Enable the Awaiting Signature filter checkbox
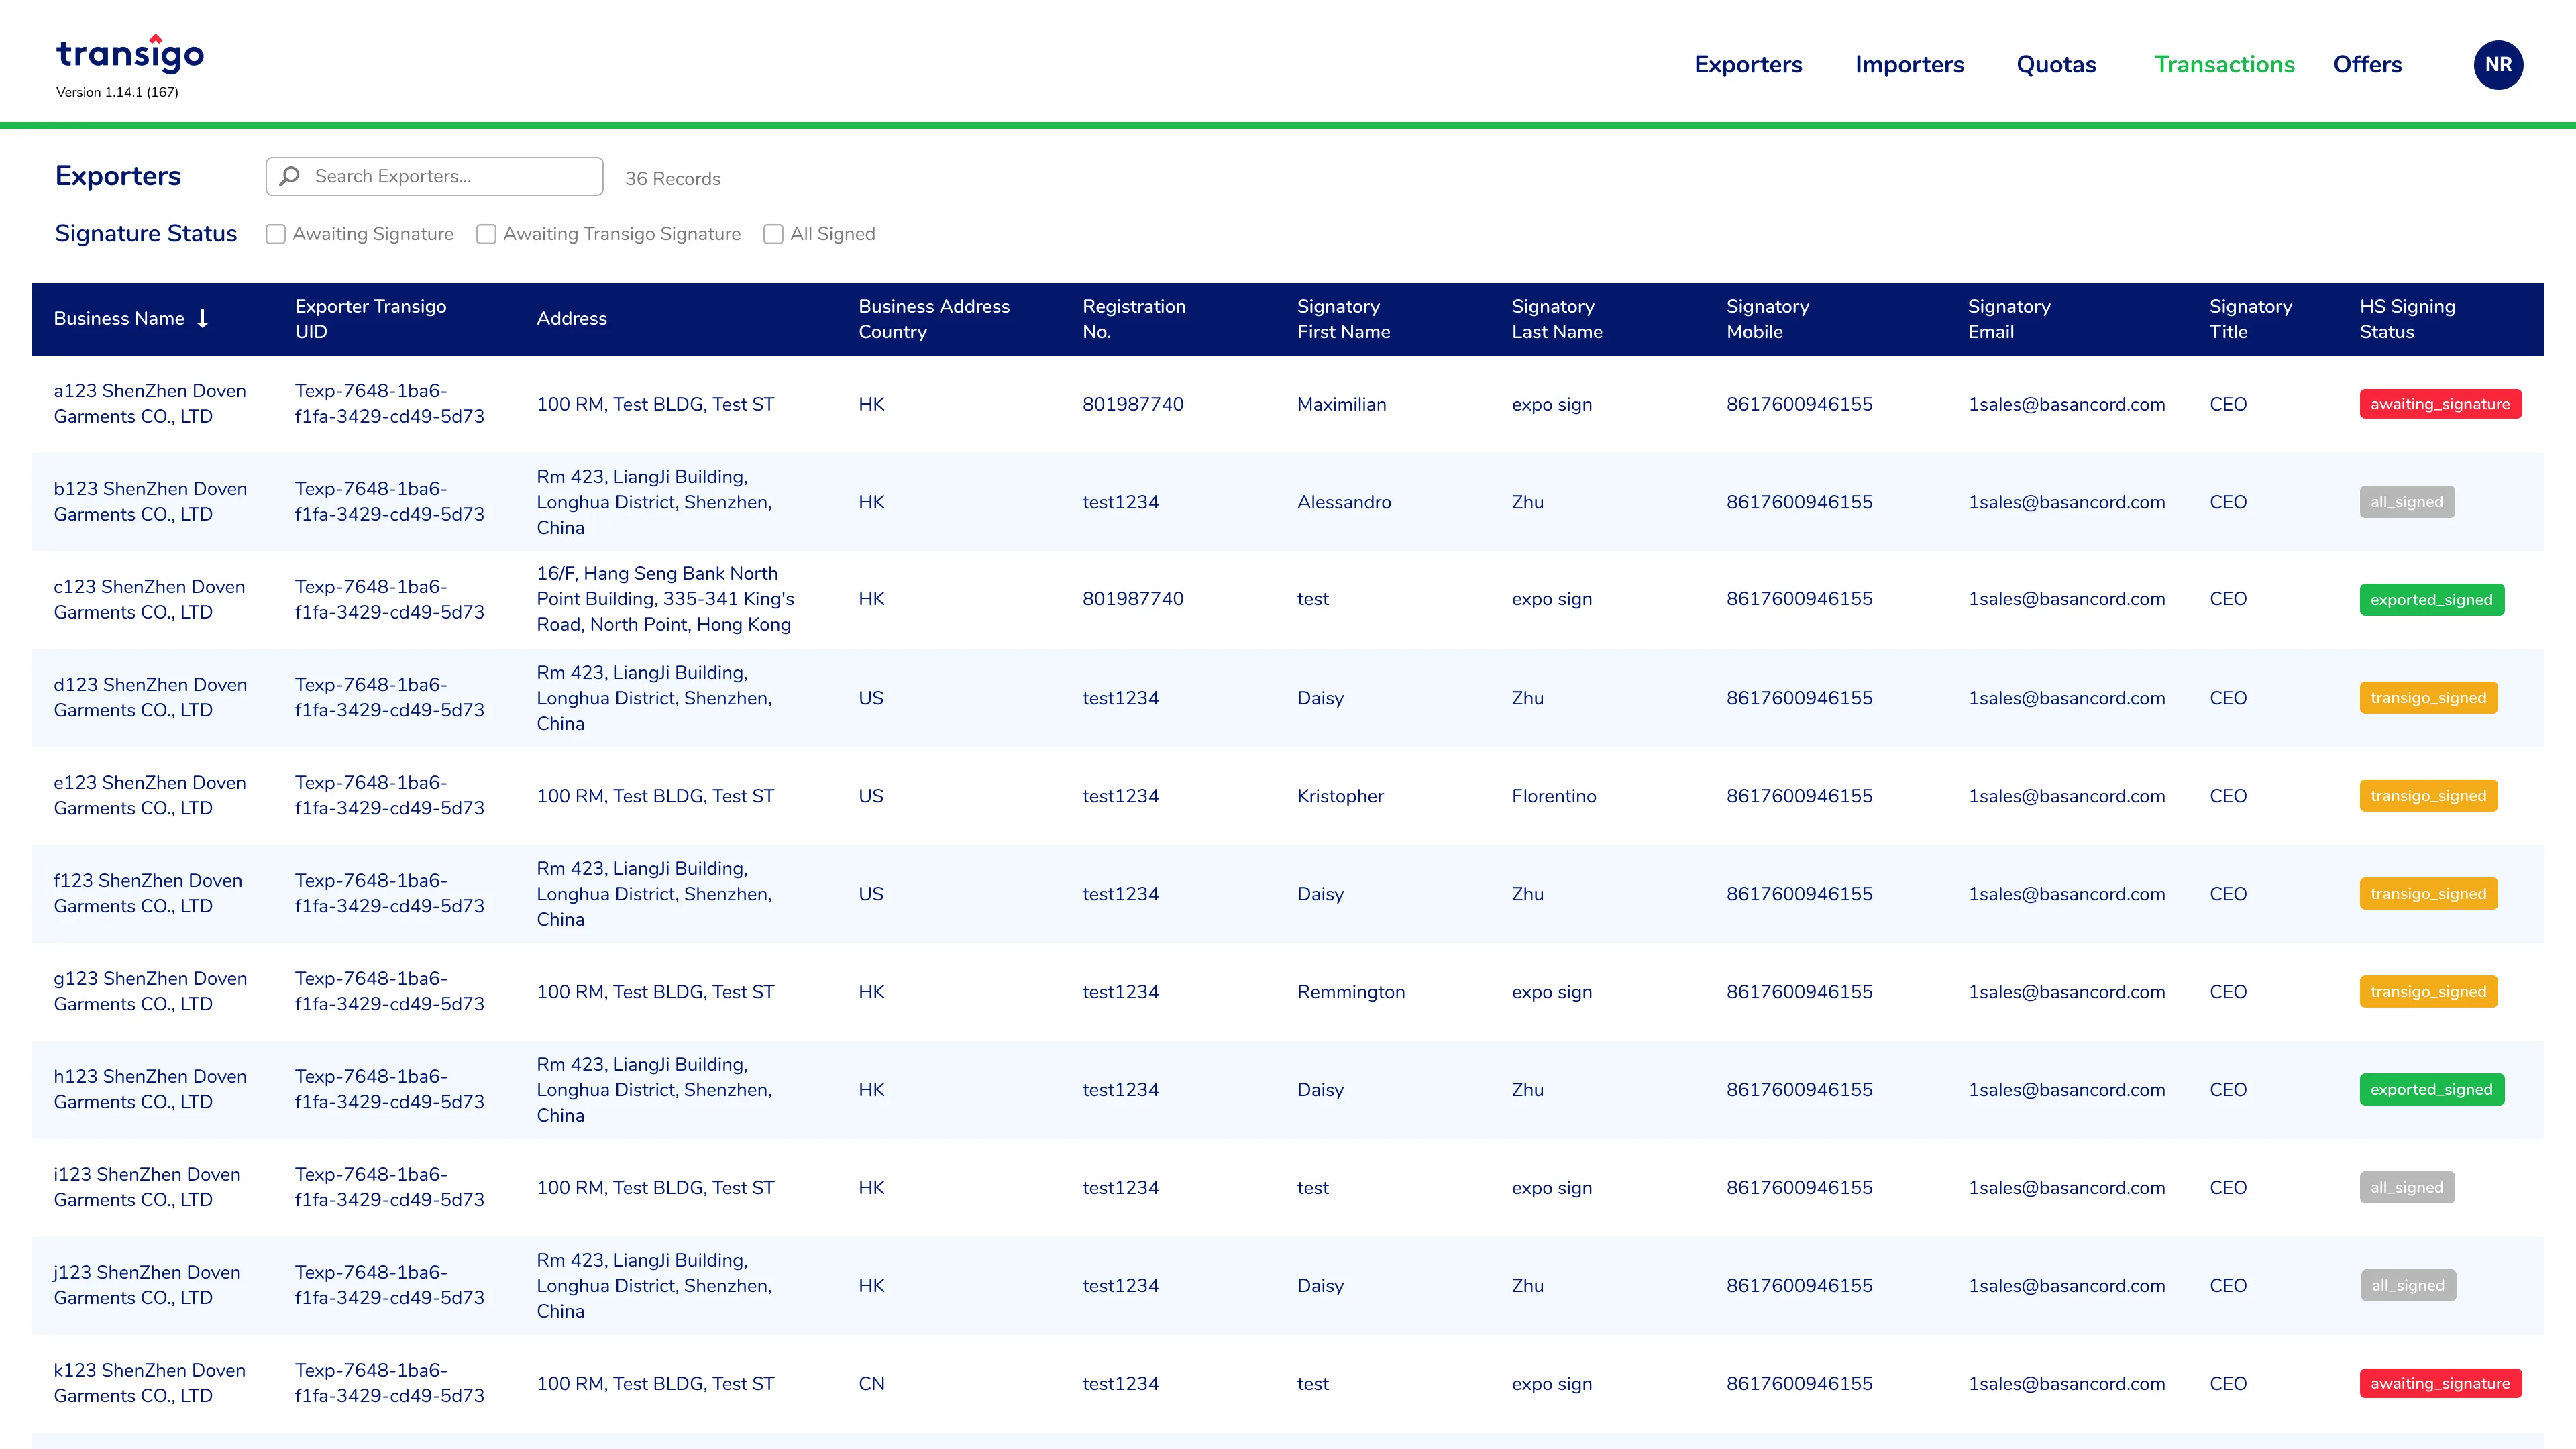The height and width of the screenshot is (1449, 2576). pyautogui.click(x=276, y=234)
